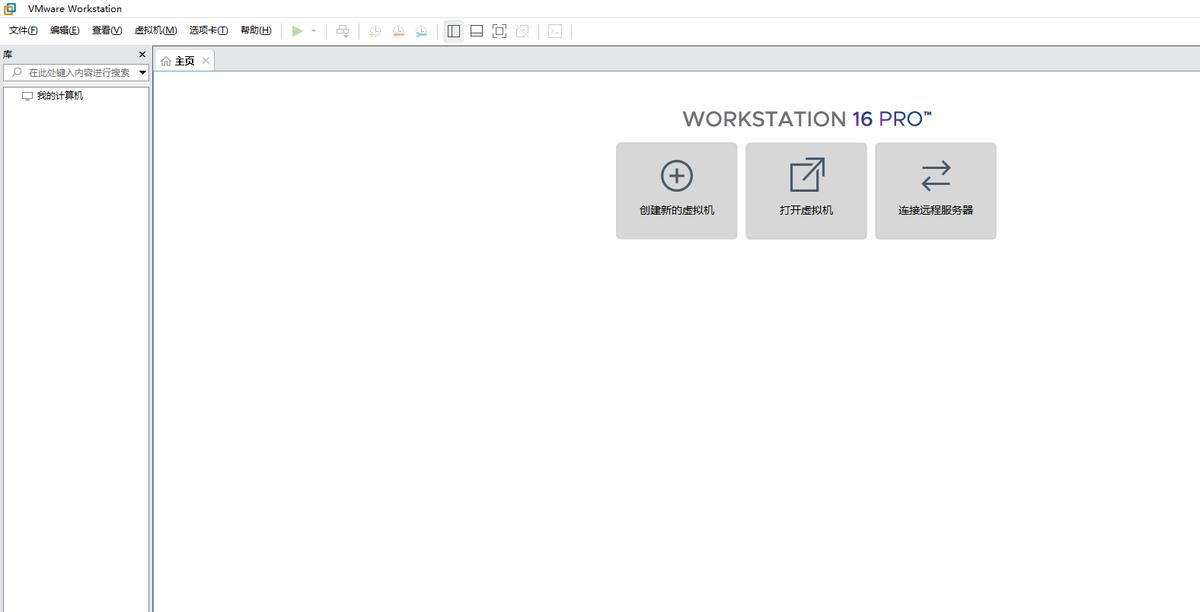The image size is (1200, 612).
Task: Open the 文件(F) menu
Action: [23, 31]
